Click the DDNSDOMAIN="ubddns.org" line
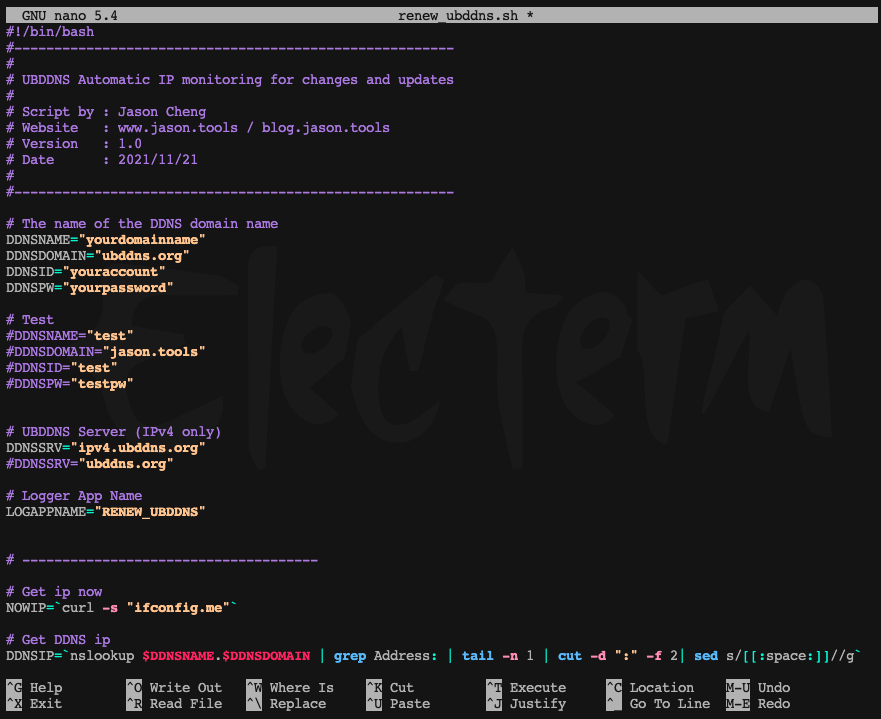The width and height of the screenshot is (881, 719). click(98, 256)
